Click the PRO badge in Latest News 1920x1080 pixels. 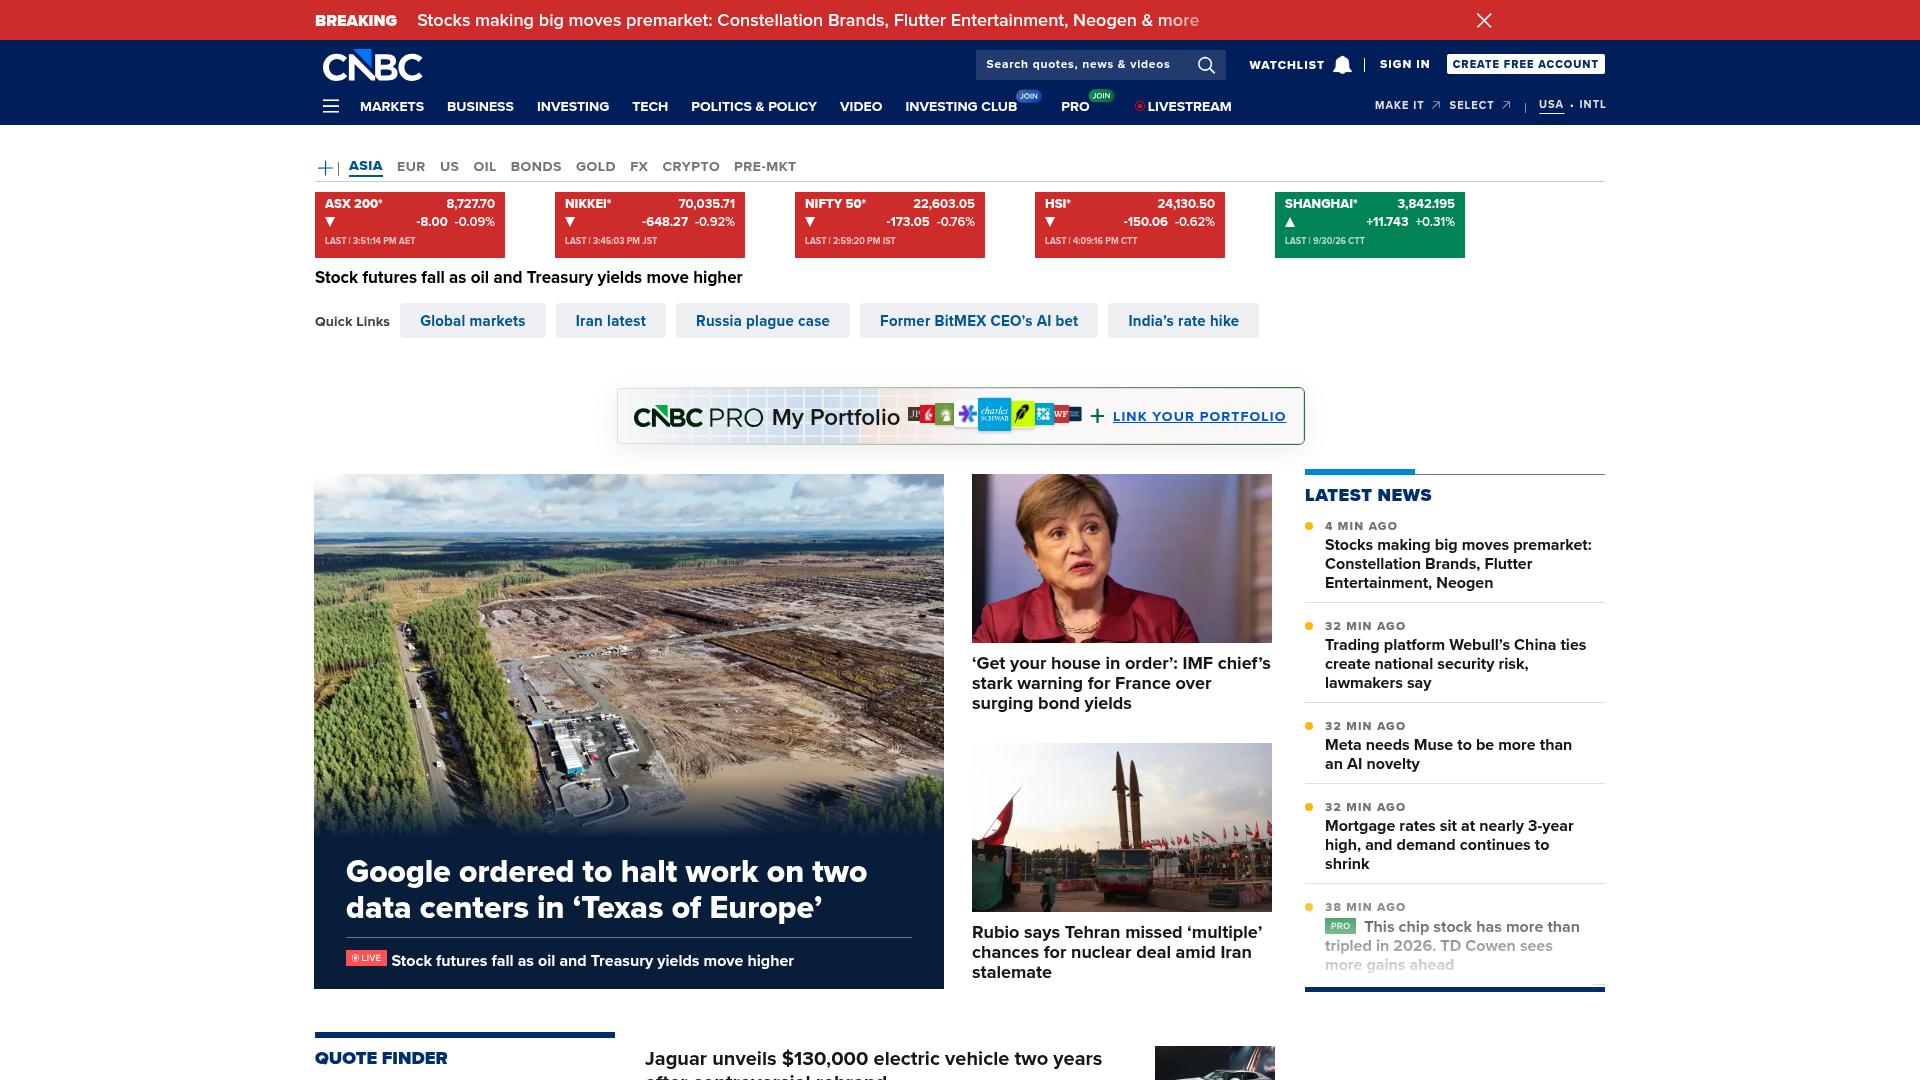1340,926
